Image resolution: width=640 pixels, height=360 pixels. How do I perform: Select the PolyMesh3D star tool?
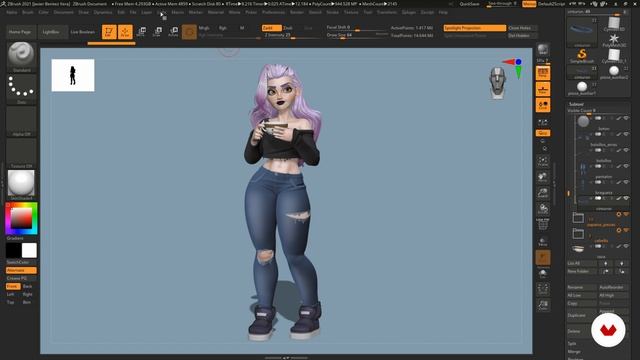click(613, 40)
